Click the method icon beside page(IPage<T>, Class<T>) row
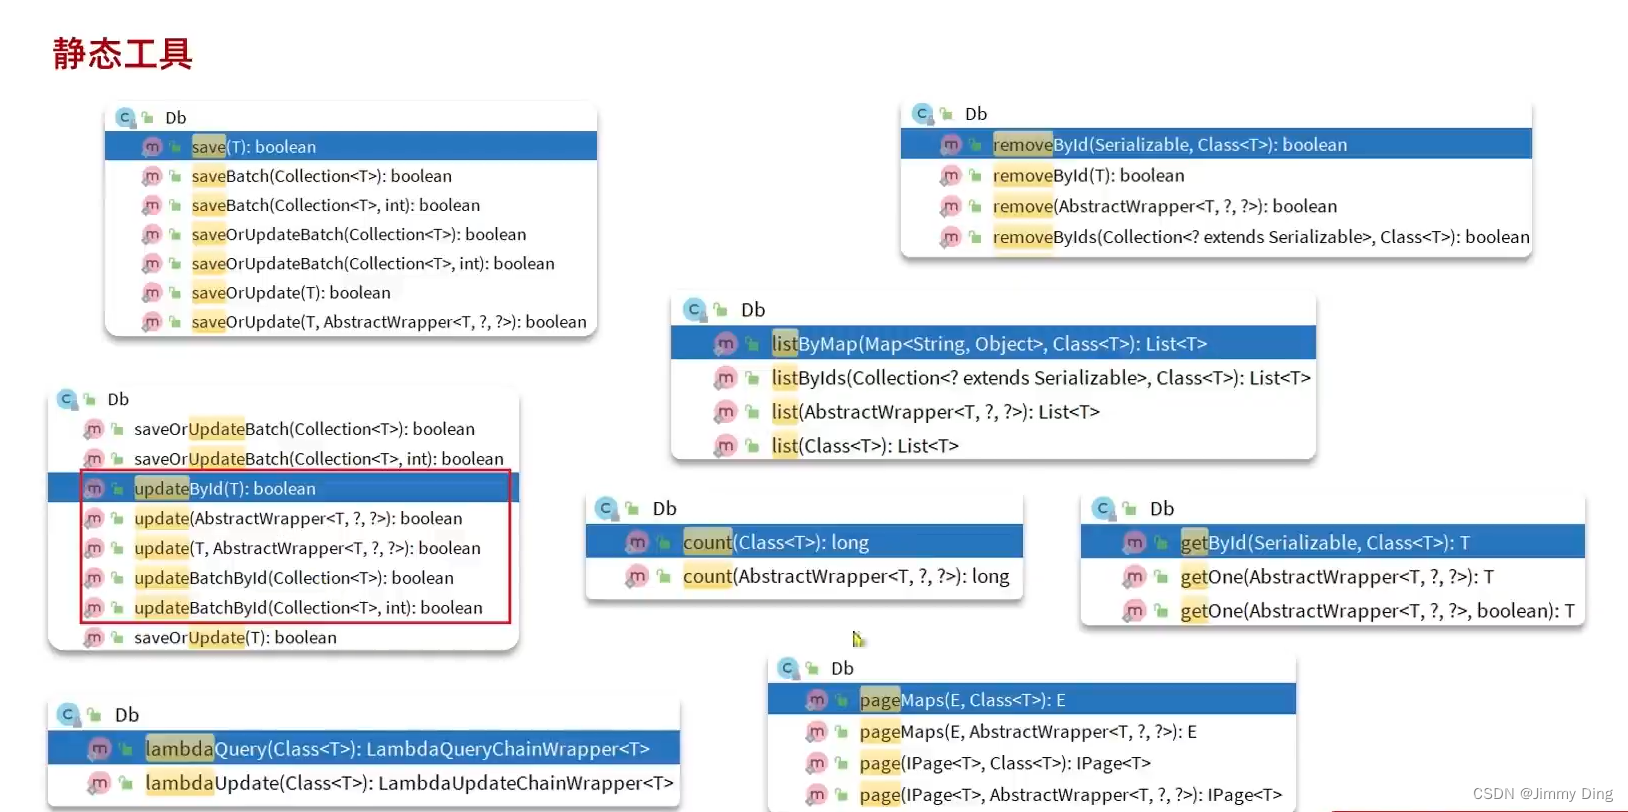This screenshot has width=1628, height=812. (x=817, y=764)
